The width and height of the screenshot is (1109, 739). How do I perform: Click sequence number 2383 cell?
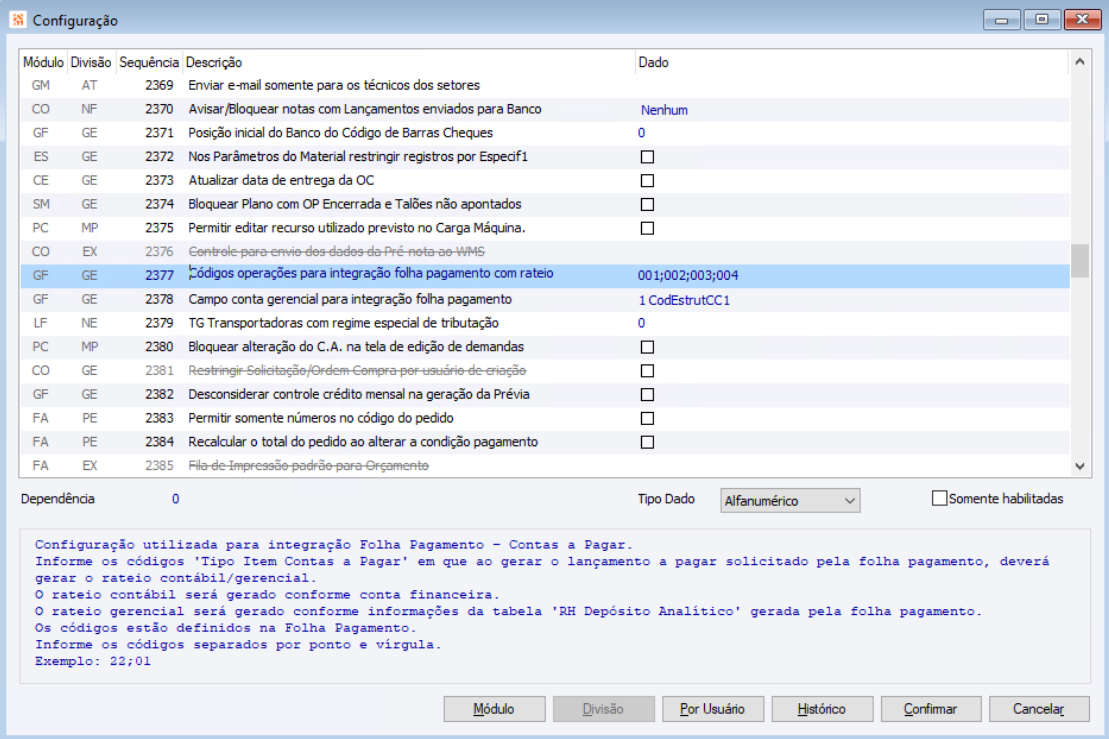tap(159, 419)
